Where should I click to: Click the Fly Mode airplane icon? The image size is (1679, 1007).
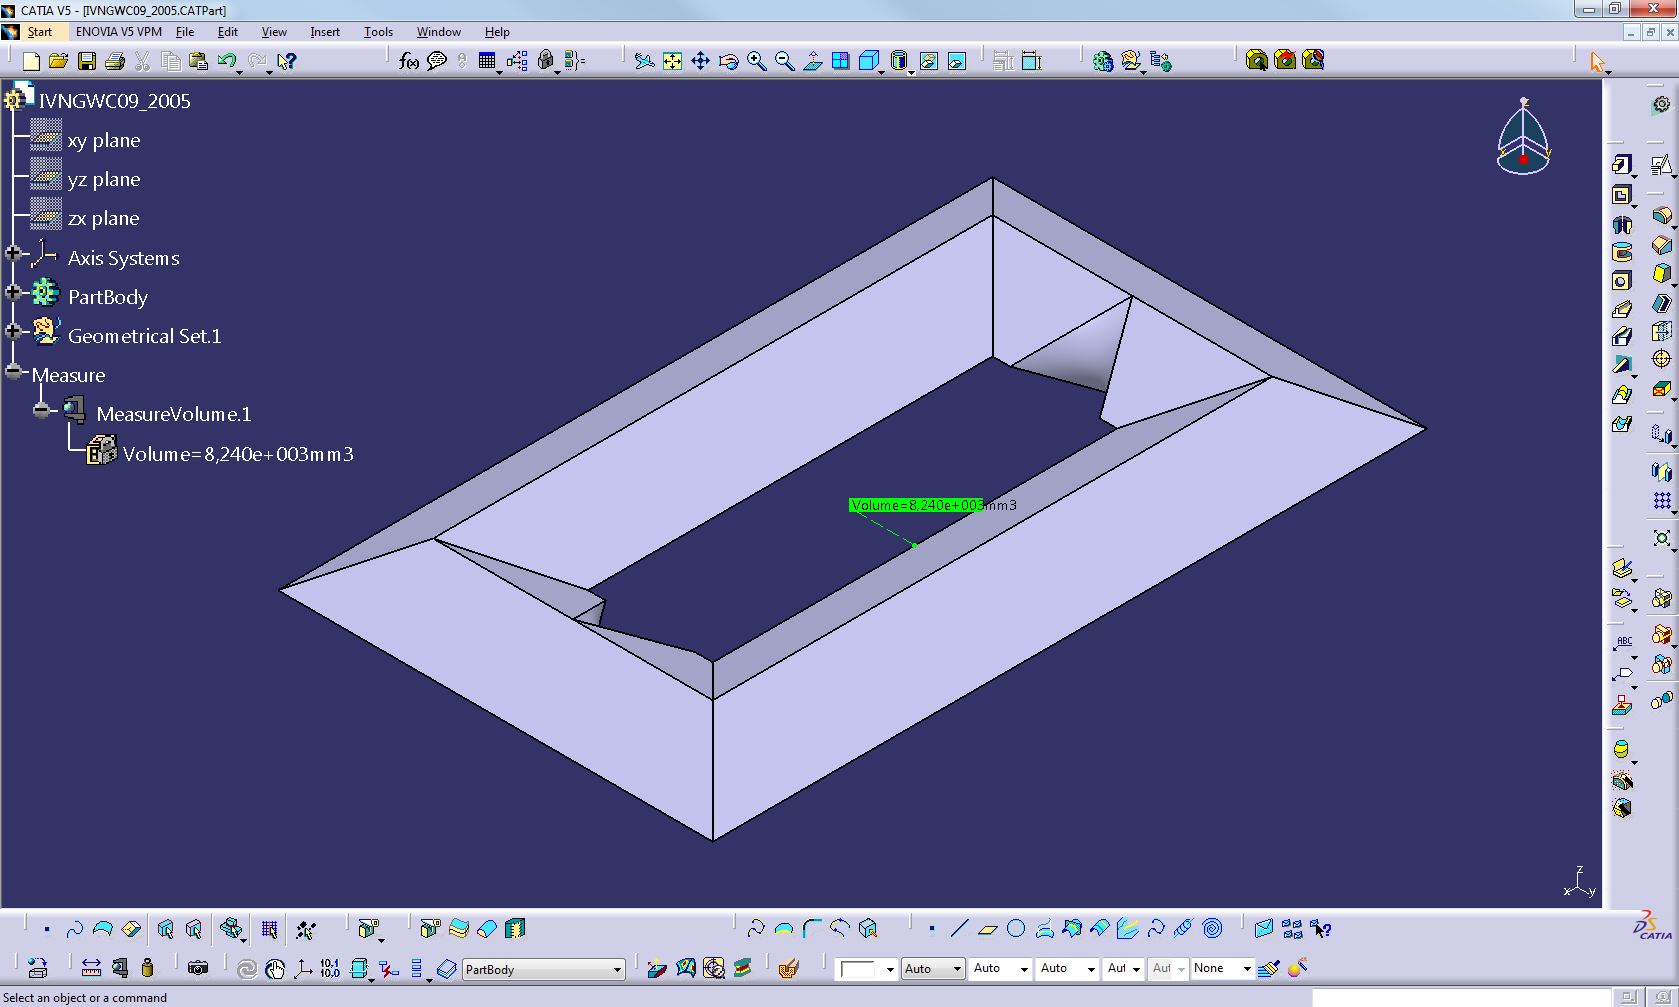tap(644, 61)
